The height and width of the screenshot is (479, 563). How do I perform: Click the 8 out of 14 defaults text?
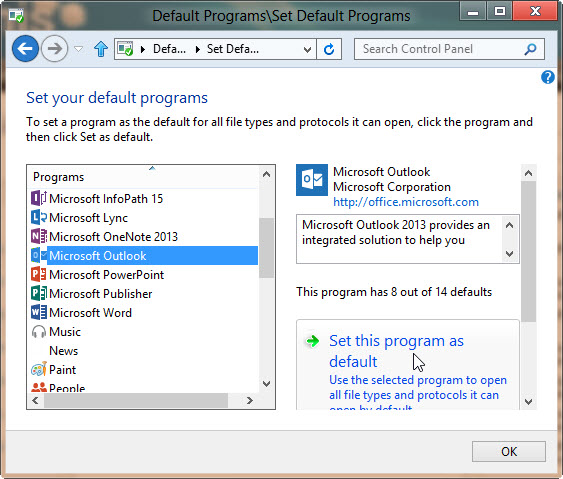pos(394,292)
